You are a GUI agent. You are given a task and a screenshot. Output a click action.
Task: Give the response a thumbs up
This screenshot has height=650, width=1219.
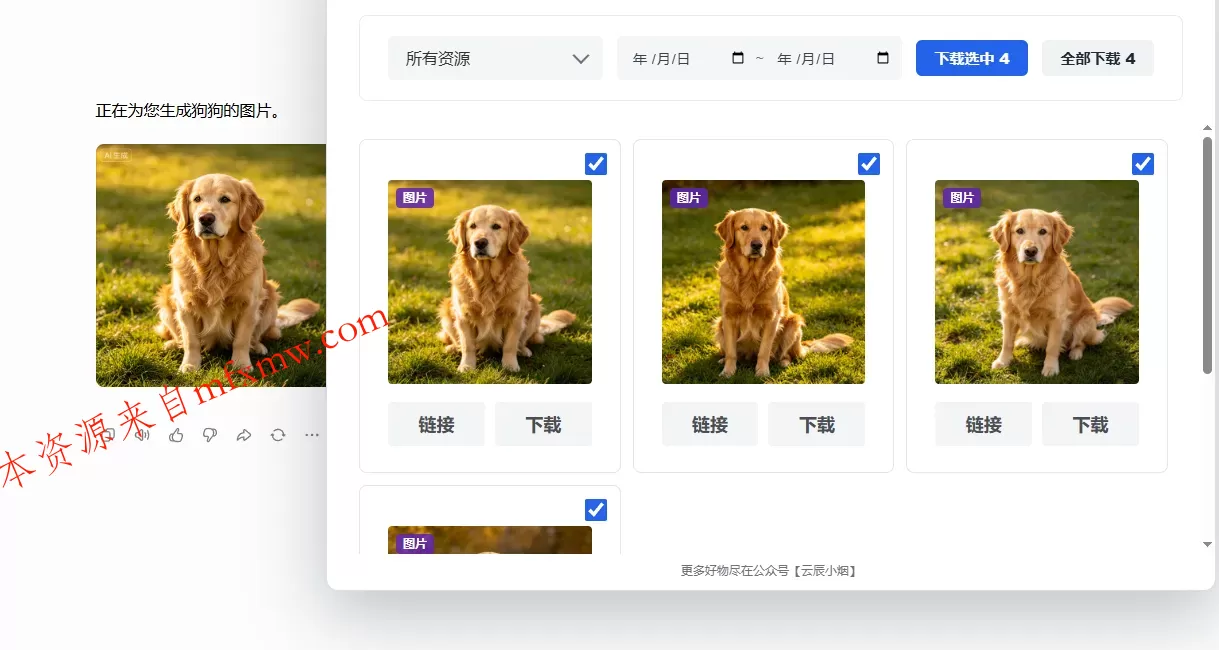176,435
